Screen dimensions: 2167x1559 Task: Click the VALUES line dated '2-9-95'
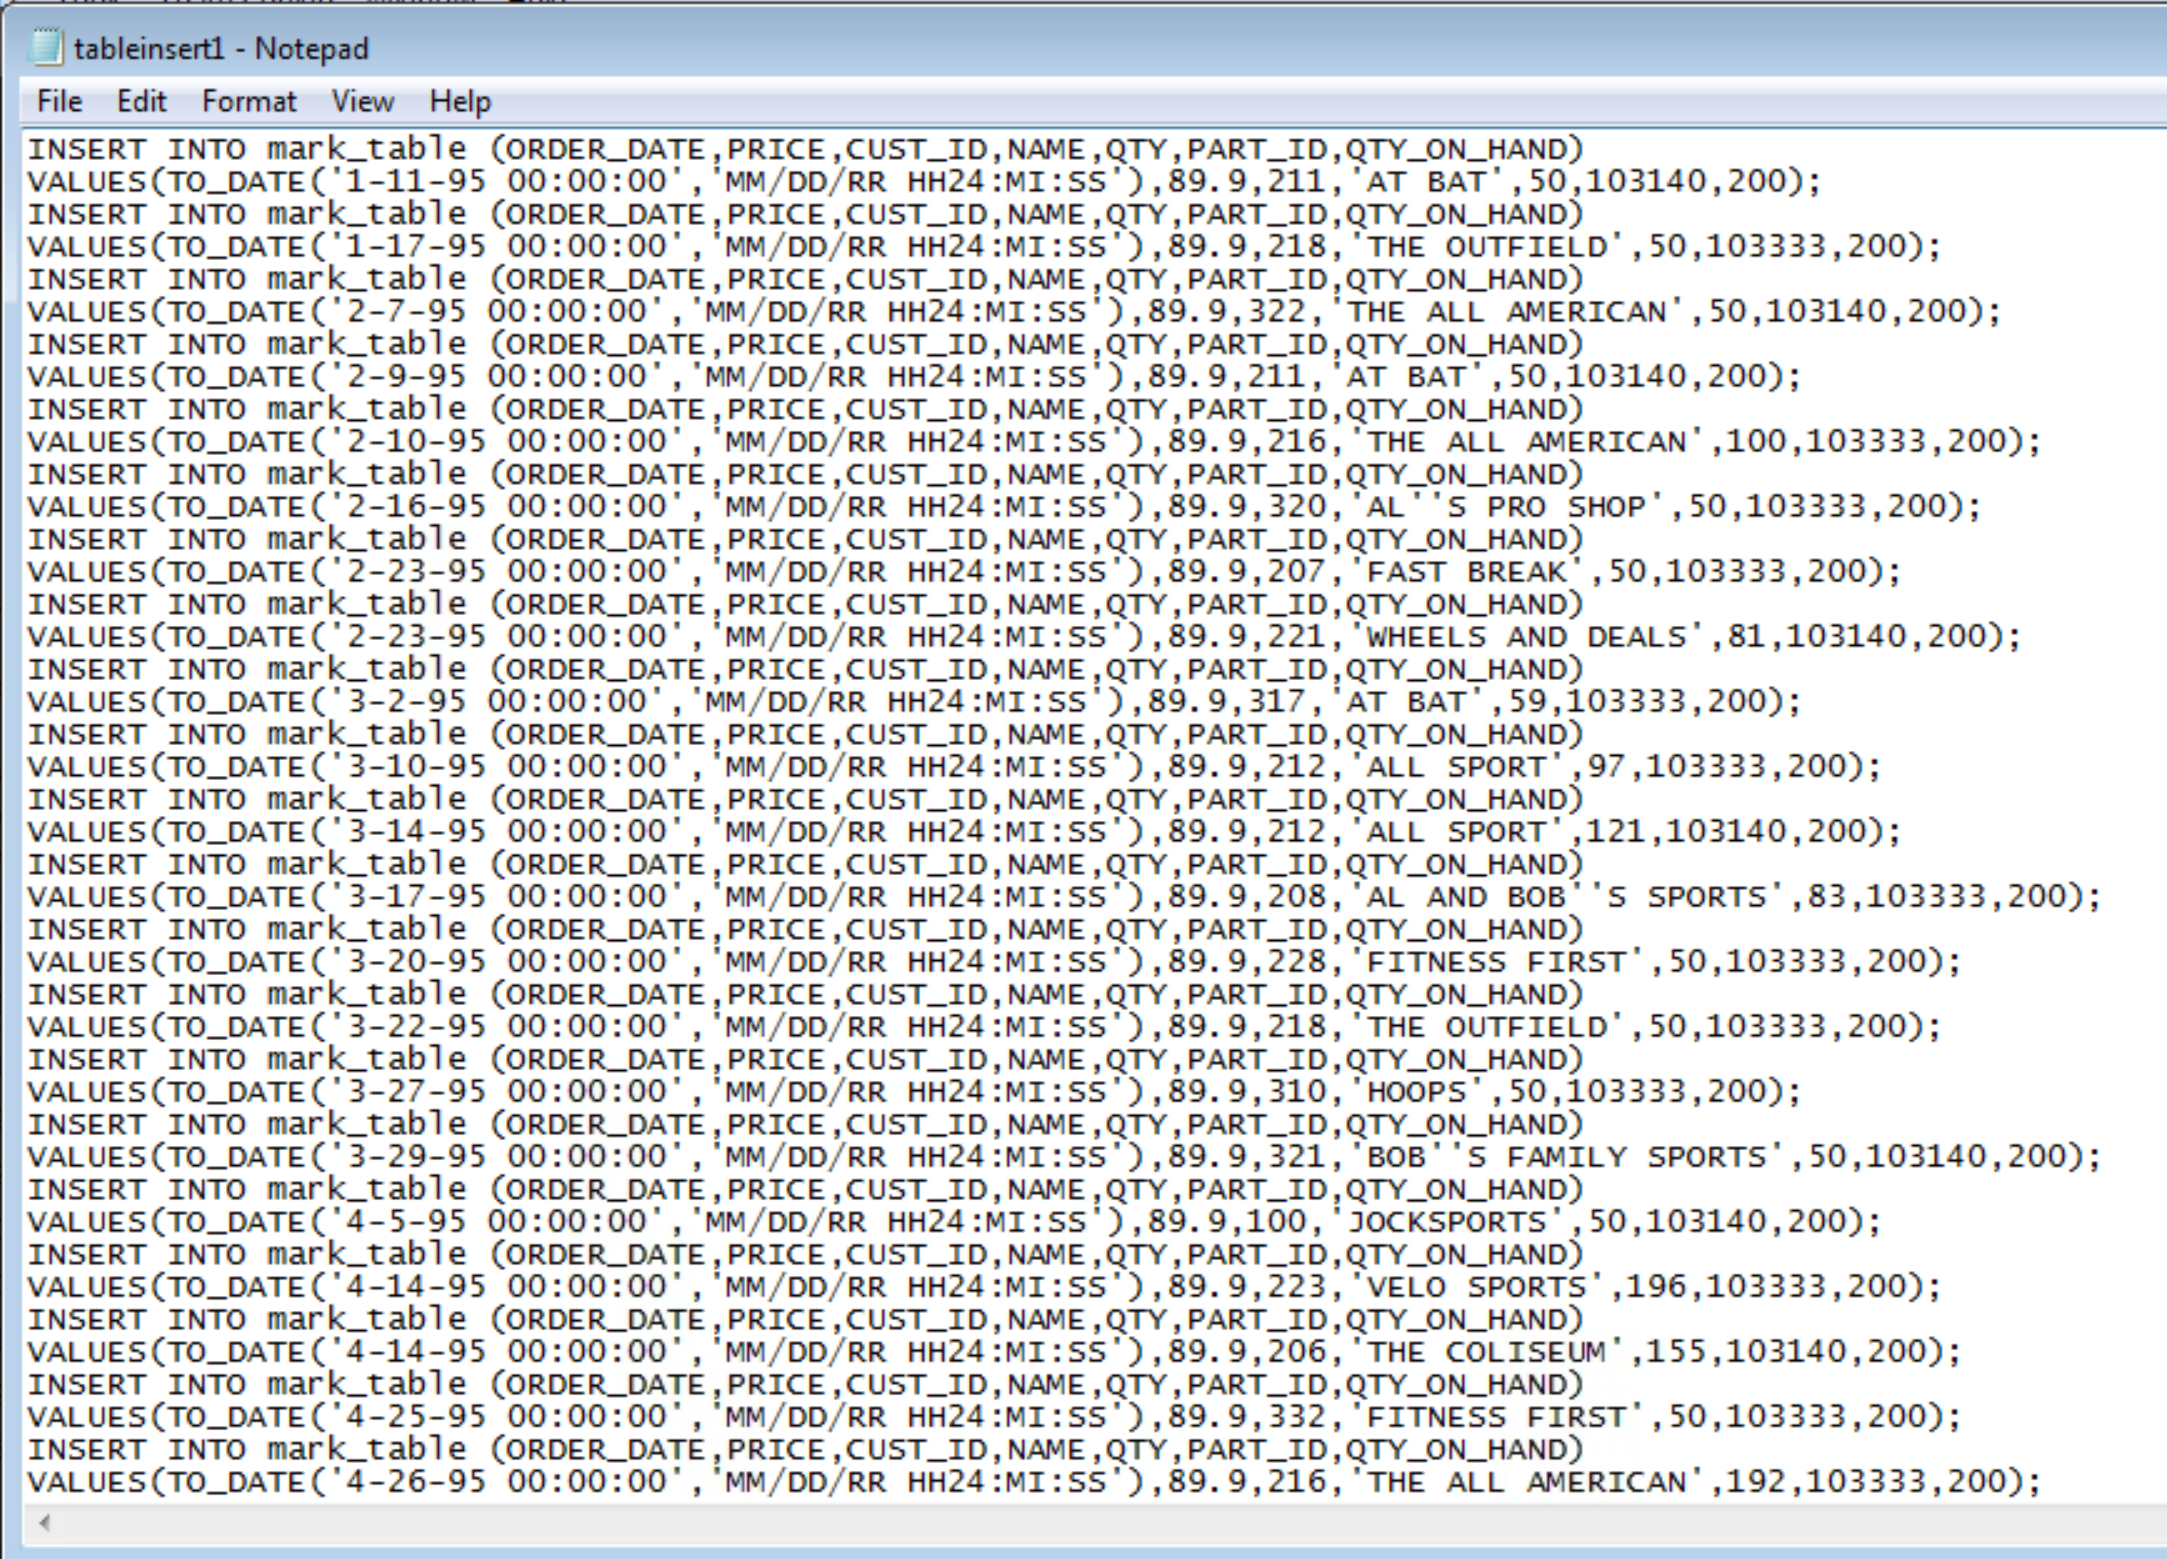913,377
